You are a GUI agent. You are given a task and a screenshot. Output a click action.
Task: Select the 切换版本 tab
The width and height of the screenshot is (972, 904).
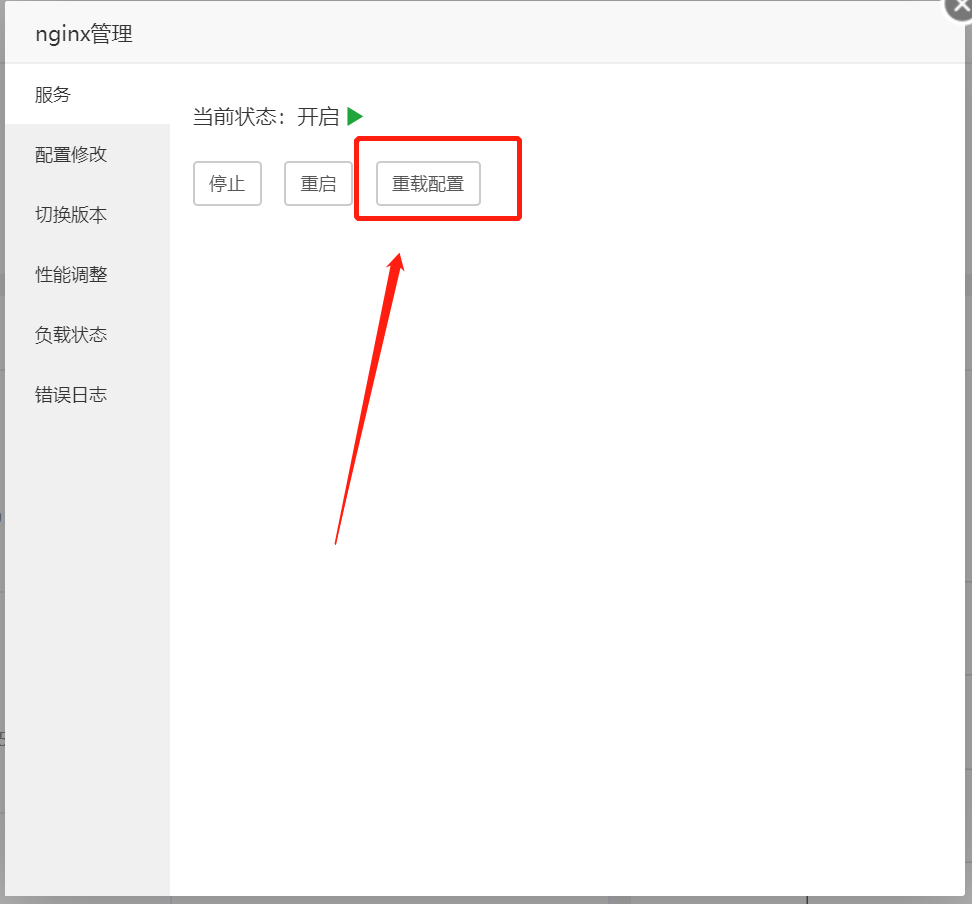point(87,215)
